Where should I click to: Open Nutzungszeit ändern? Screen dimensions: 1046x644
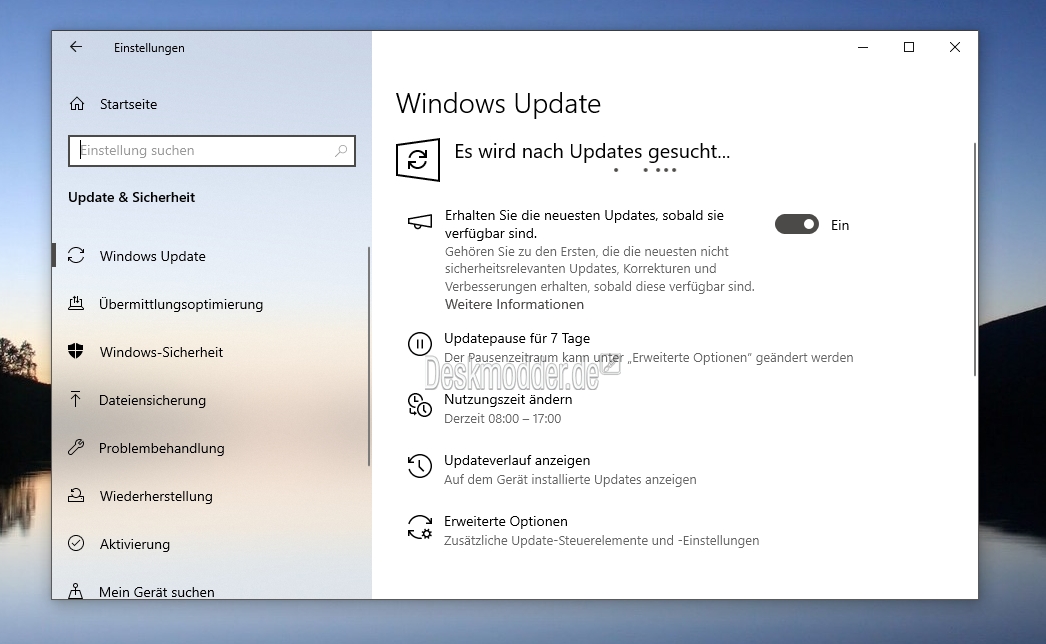[x=508, y=399]
